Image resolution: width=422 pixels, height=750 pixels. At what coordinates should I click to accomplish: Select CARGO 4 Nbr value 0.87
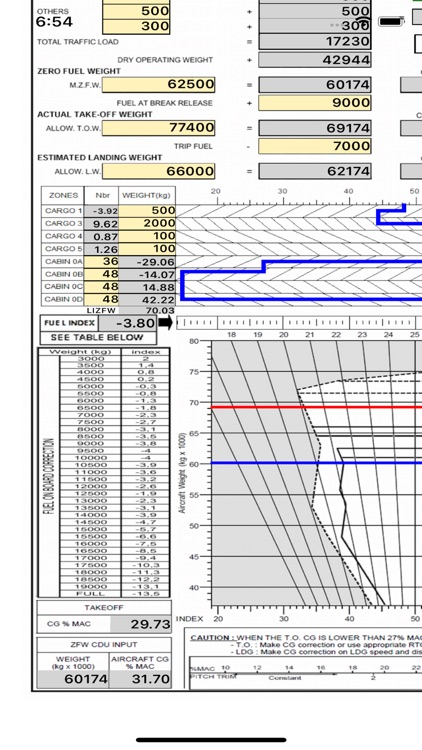click(101, 236)
